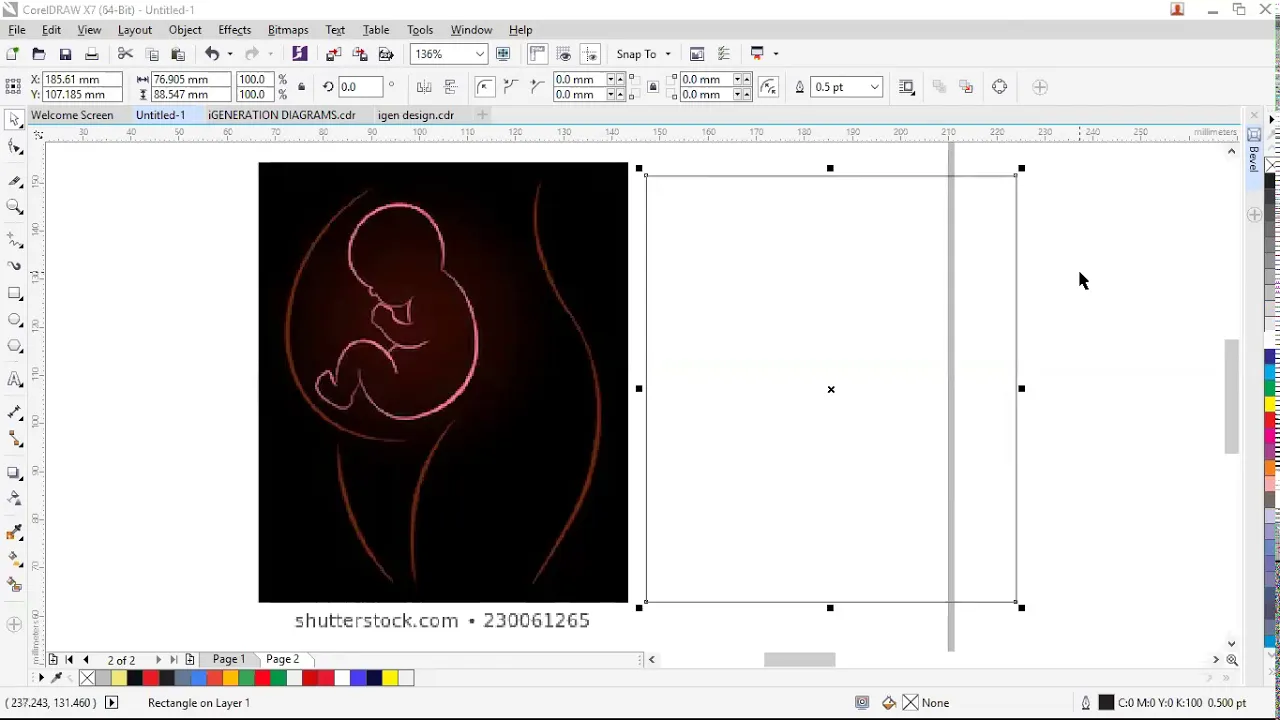Expand the Undo history arrow
The width and height of the screenshot is (1280, 720).
click(x=229, y=54)
